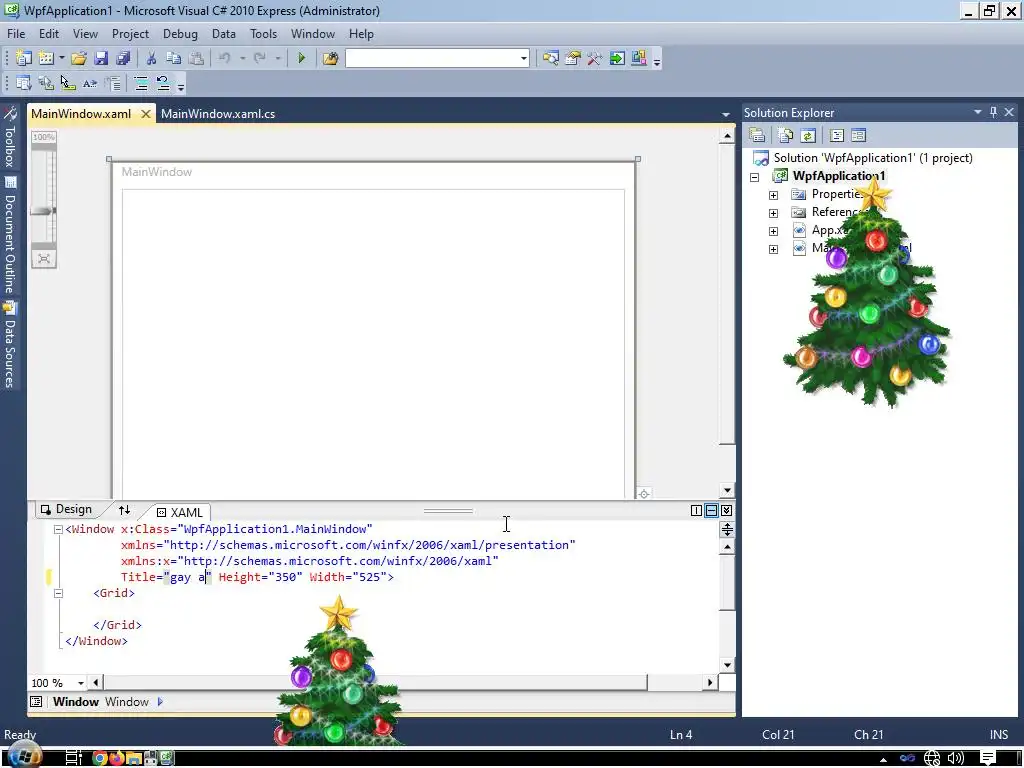Click the Windows Start orb
Screen dimensions: 1024x768
tap(25, 756)
